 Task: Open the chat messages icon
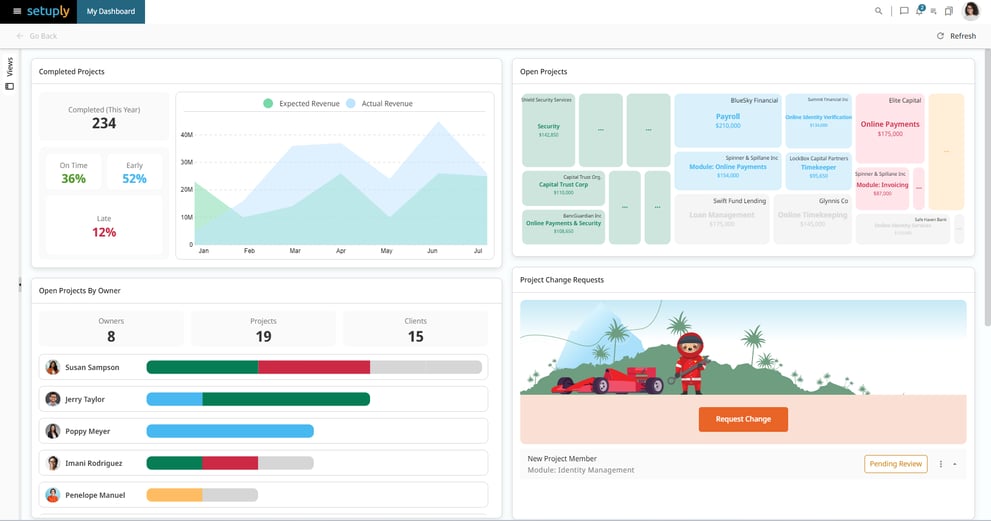(904, 11)
